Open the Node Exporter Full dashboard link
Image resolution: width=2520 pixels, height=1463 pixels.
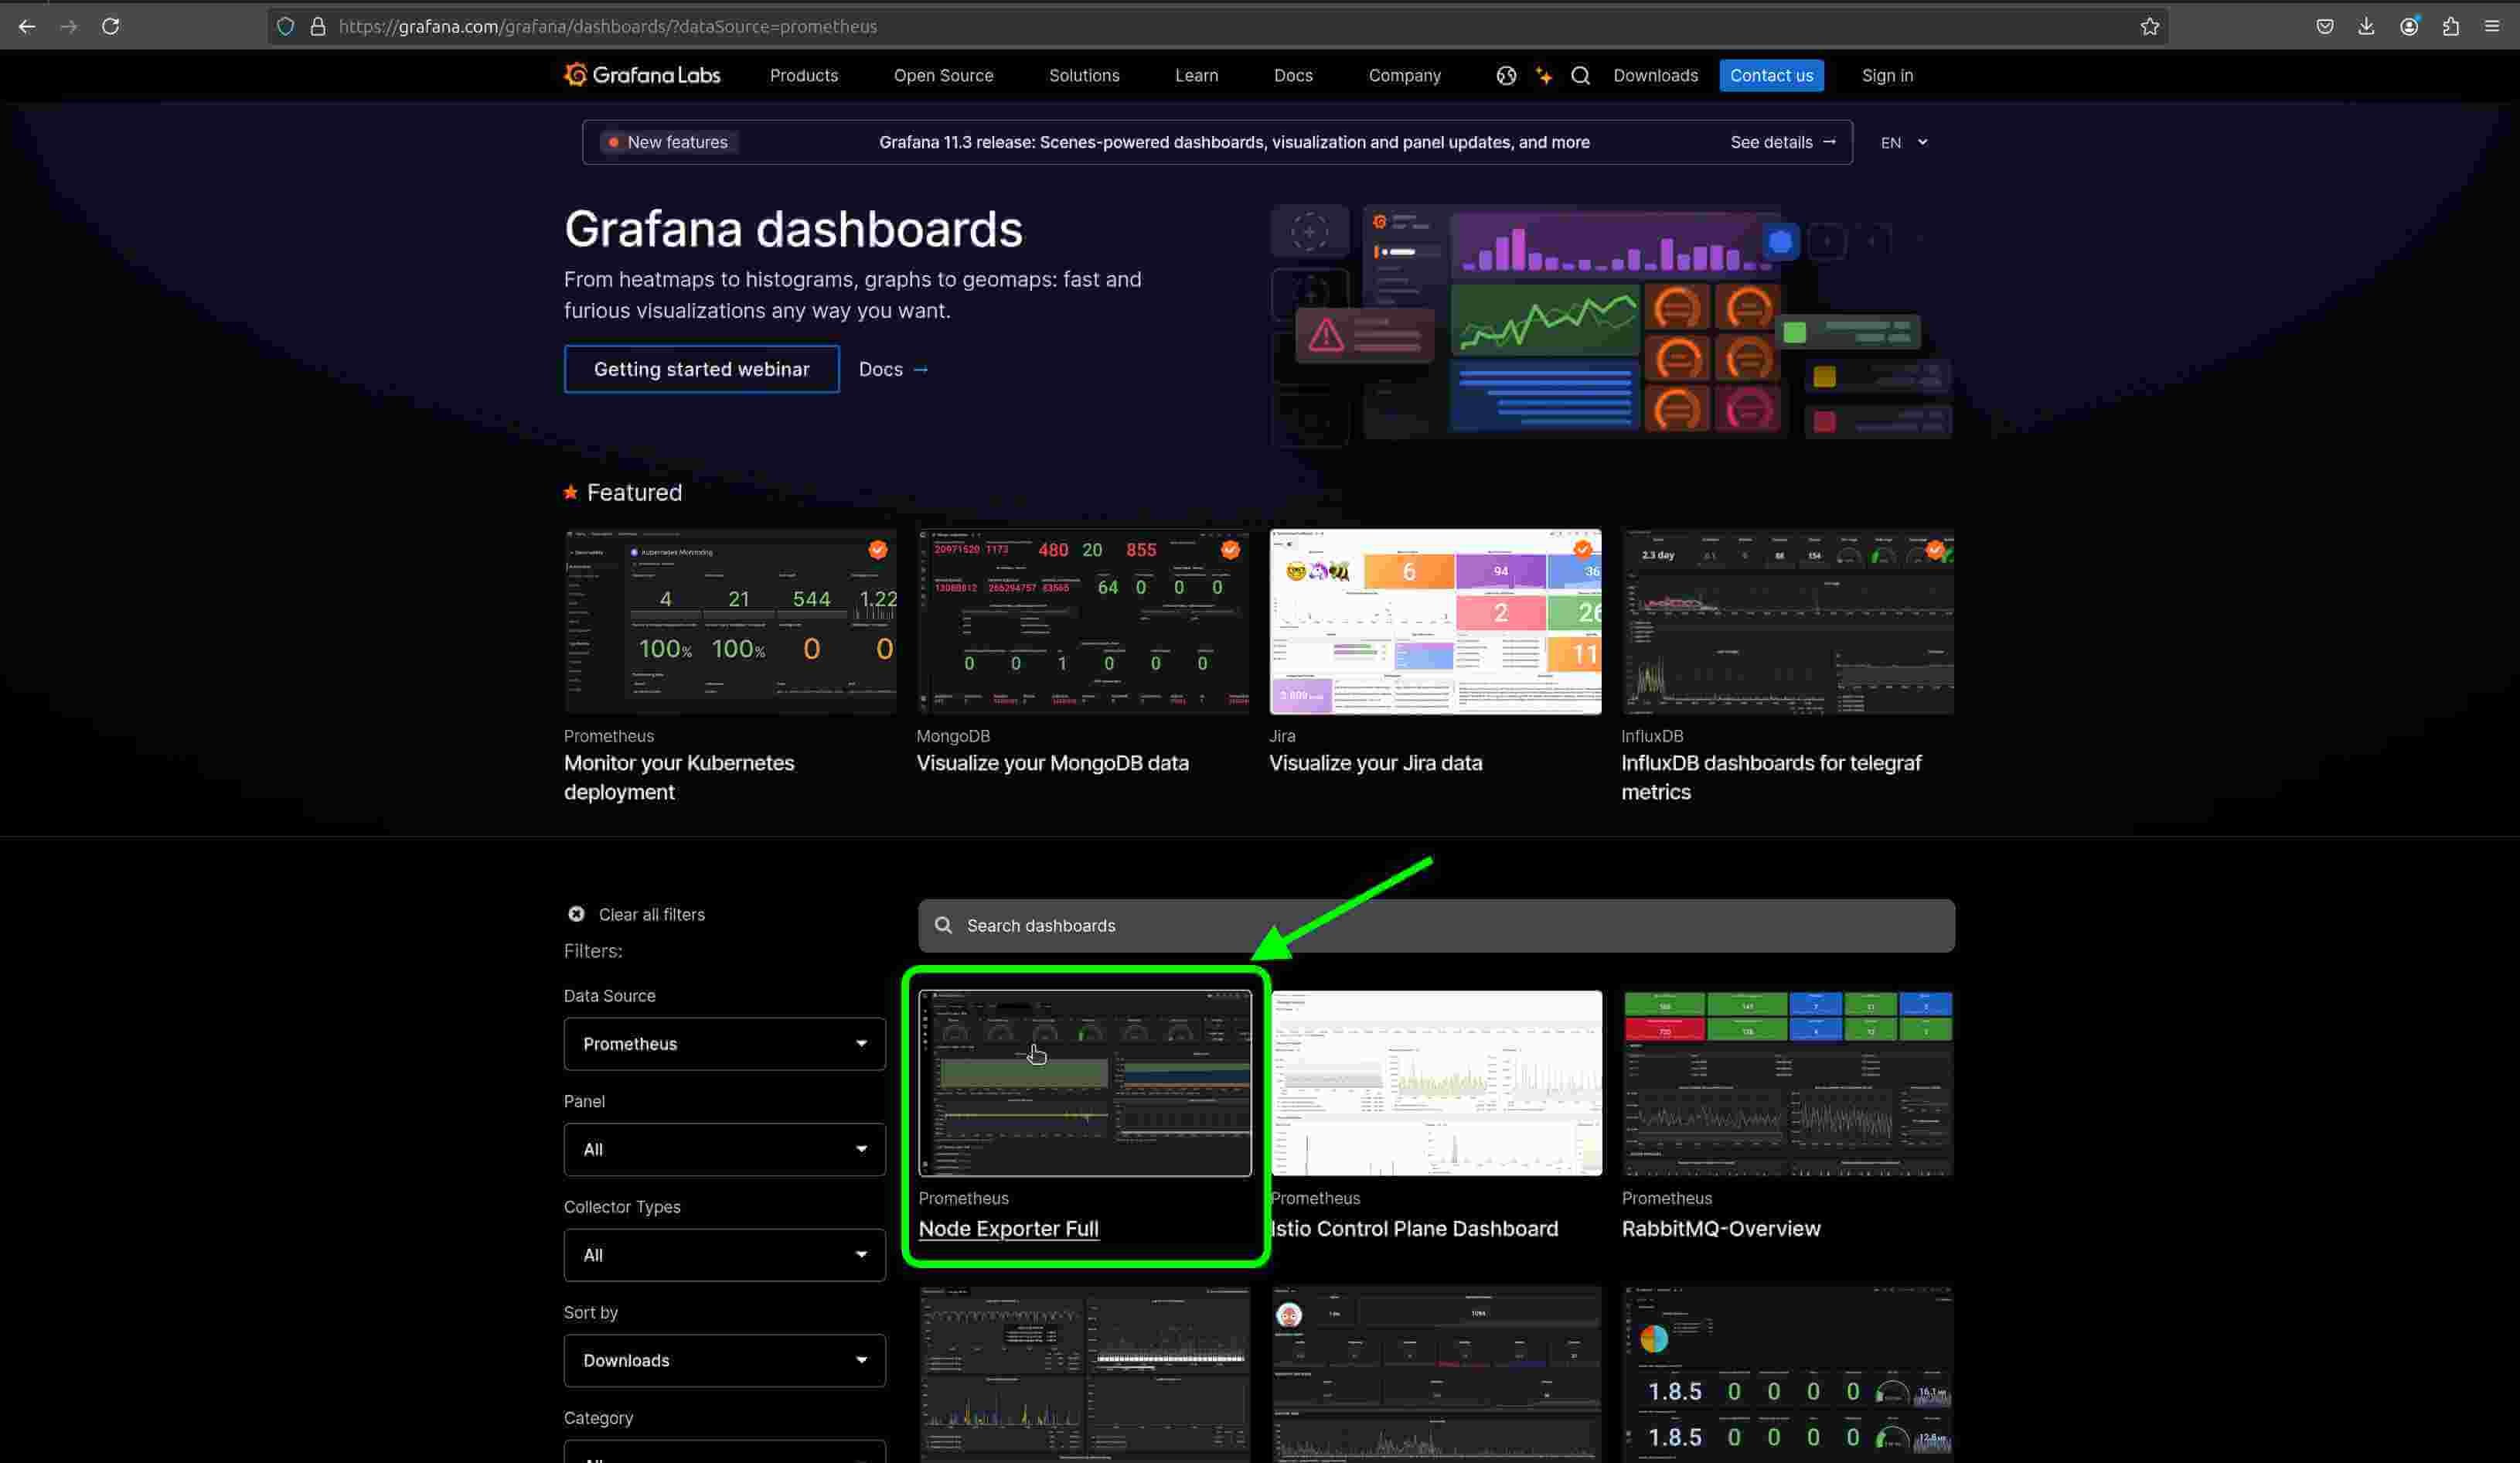pyautogui.click(x=1008, y=1228)
